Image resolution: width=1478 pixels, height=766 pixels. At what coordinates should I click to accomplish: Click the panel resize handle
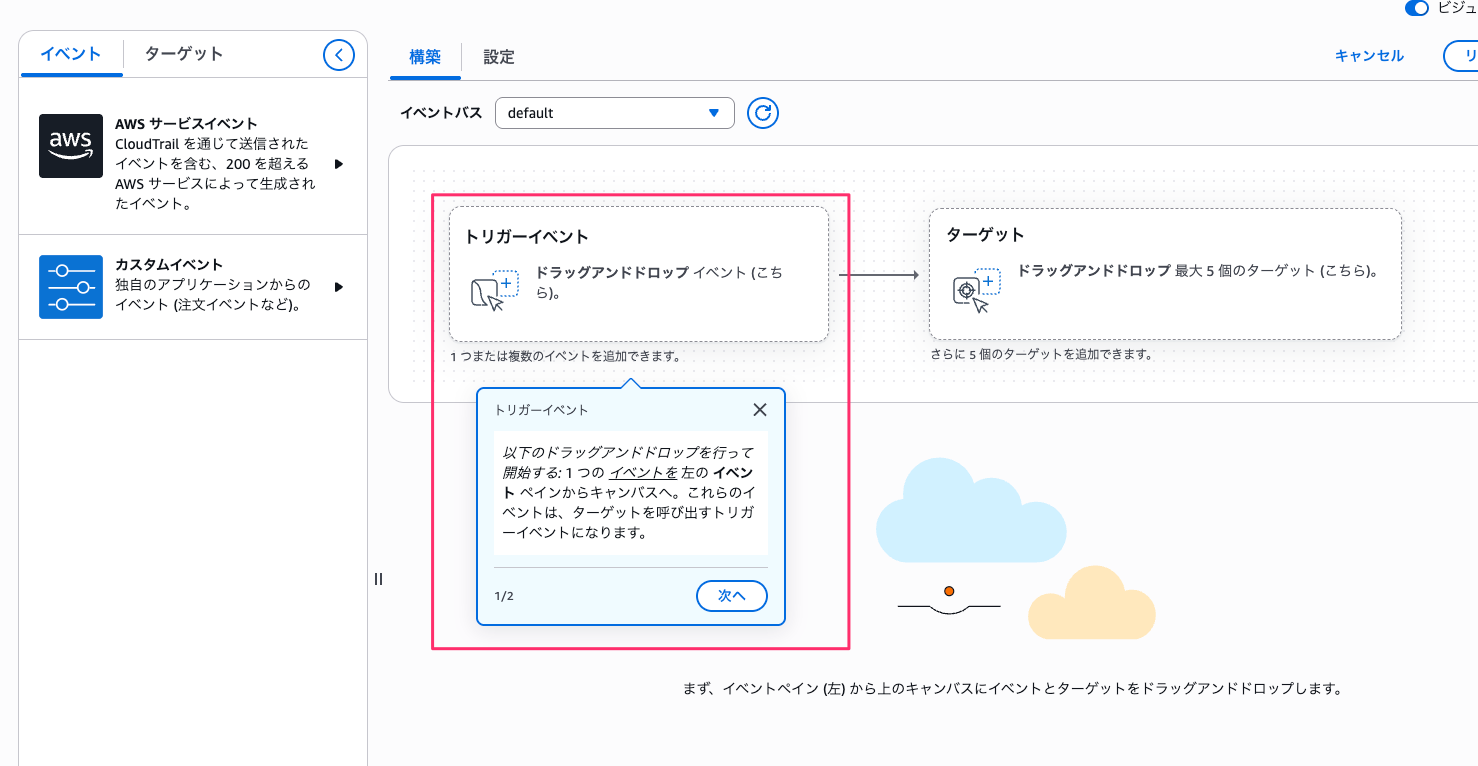(378, 579)
